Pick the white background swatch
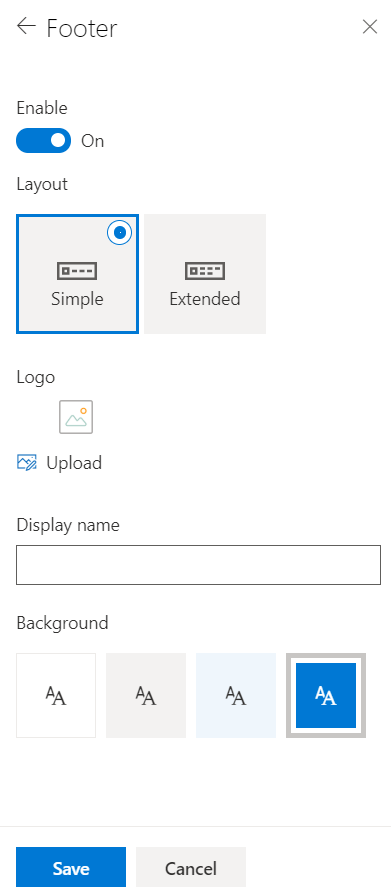This screenshot has height=895, width=391. [x=56, y=695]
